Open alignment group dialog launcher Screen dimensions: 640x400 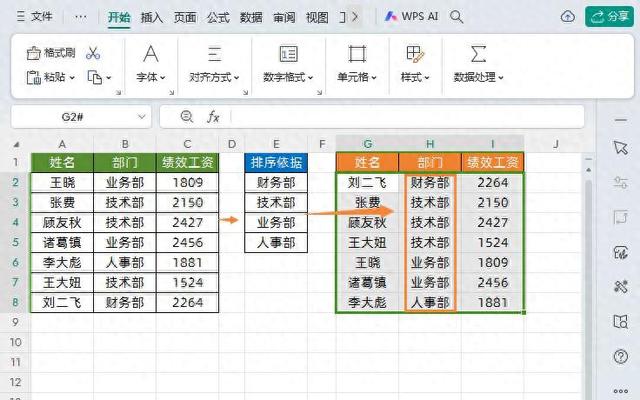[246, 93]
